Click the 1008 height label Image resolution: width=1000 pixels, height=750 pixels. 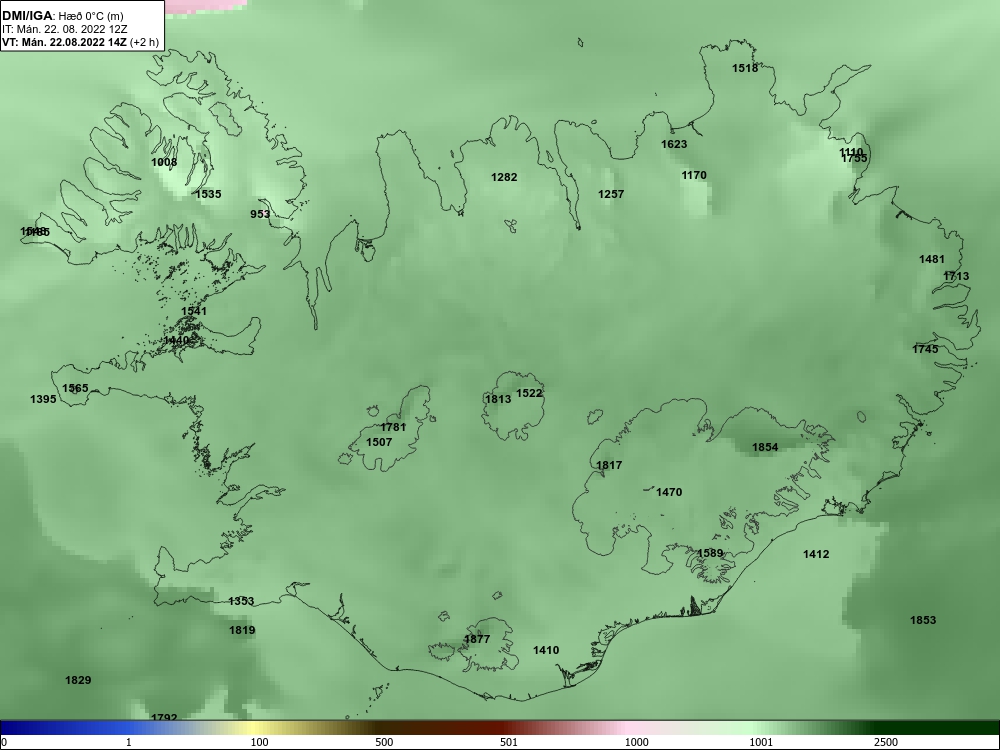point(164,162)
